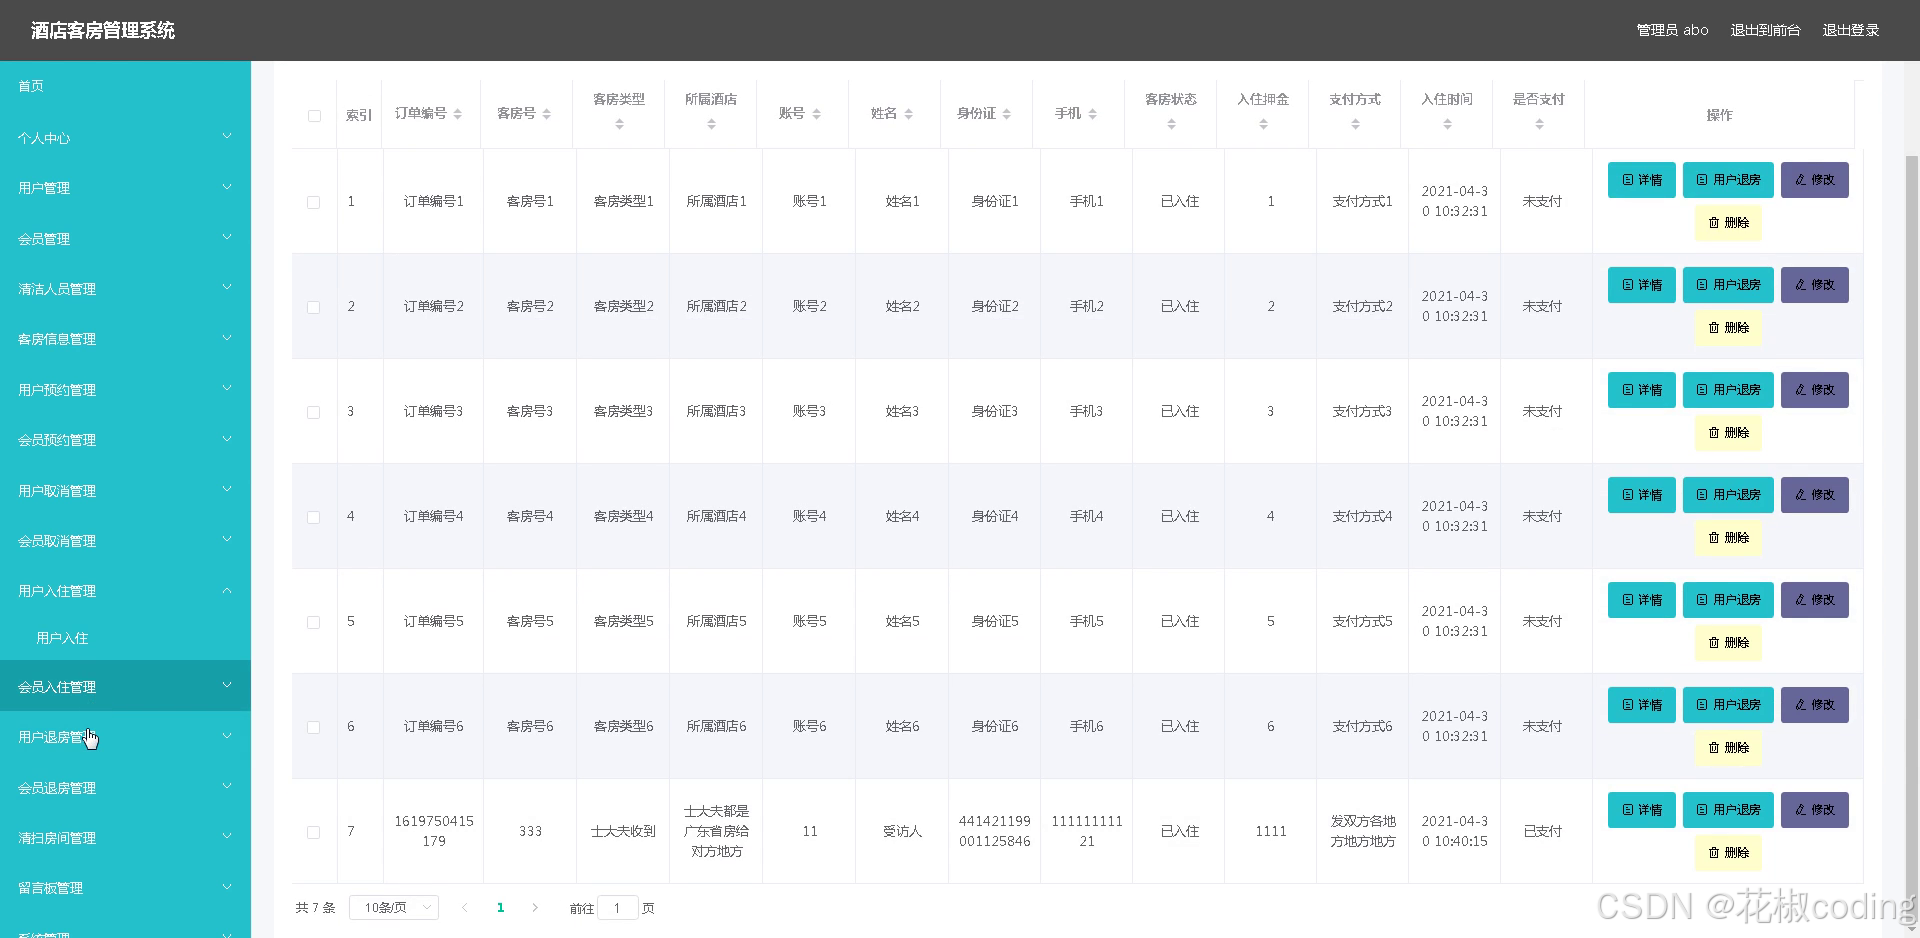Check the checkbox for row 订单编号6
Screen dimensions: 1920x938
coord(313,727)
